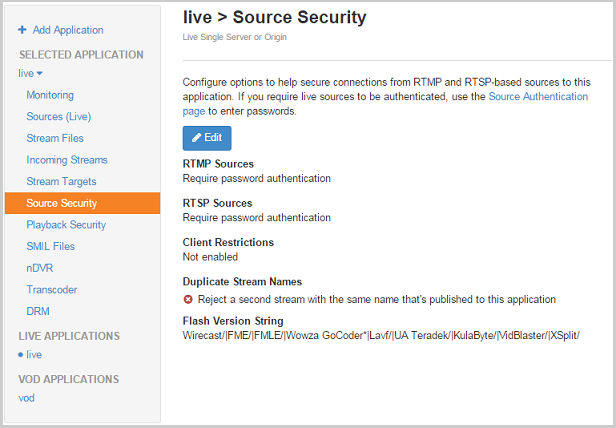Navigate to Stream Targets
This screenshot has height=428, width=616.
[x=61, y=181]
